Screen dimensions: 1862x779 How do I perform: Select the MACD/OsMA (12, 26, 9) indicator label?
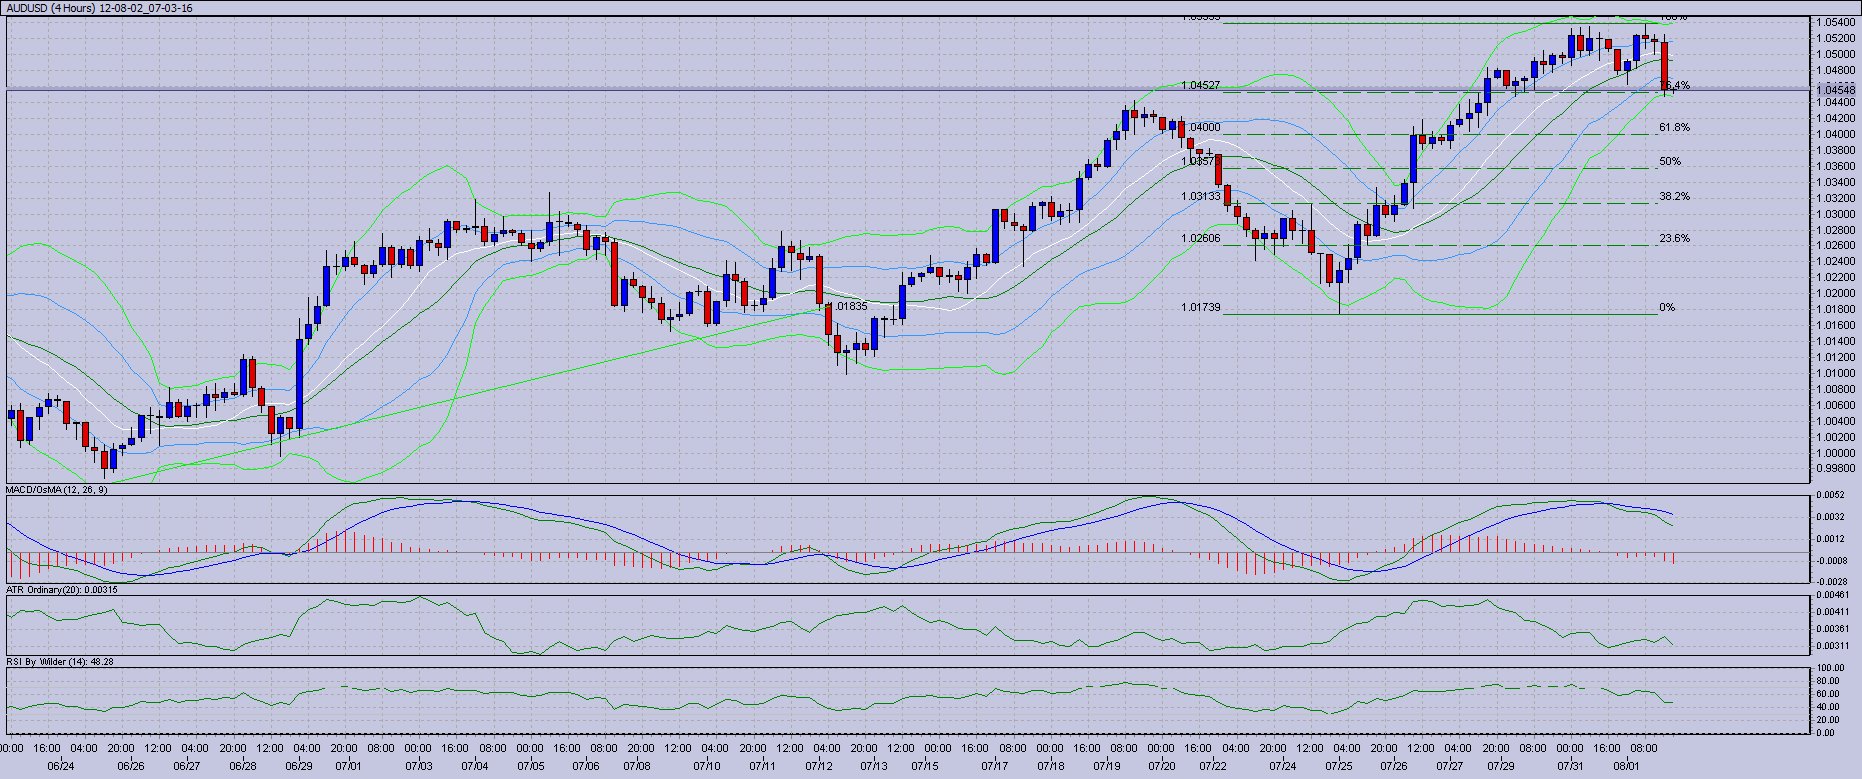click(x=57, y=490)
